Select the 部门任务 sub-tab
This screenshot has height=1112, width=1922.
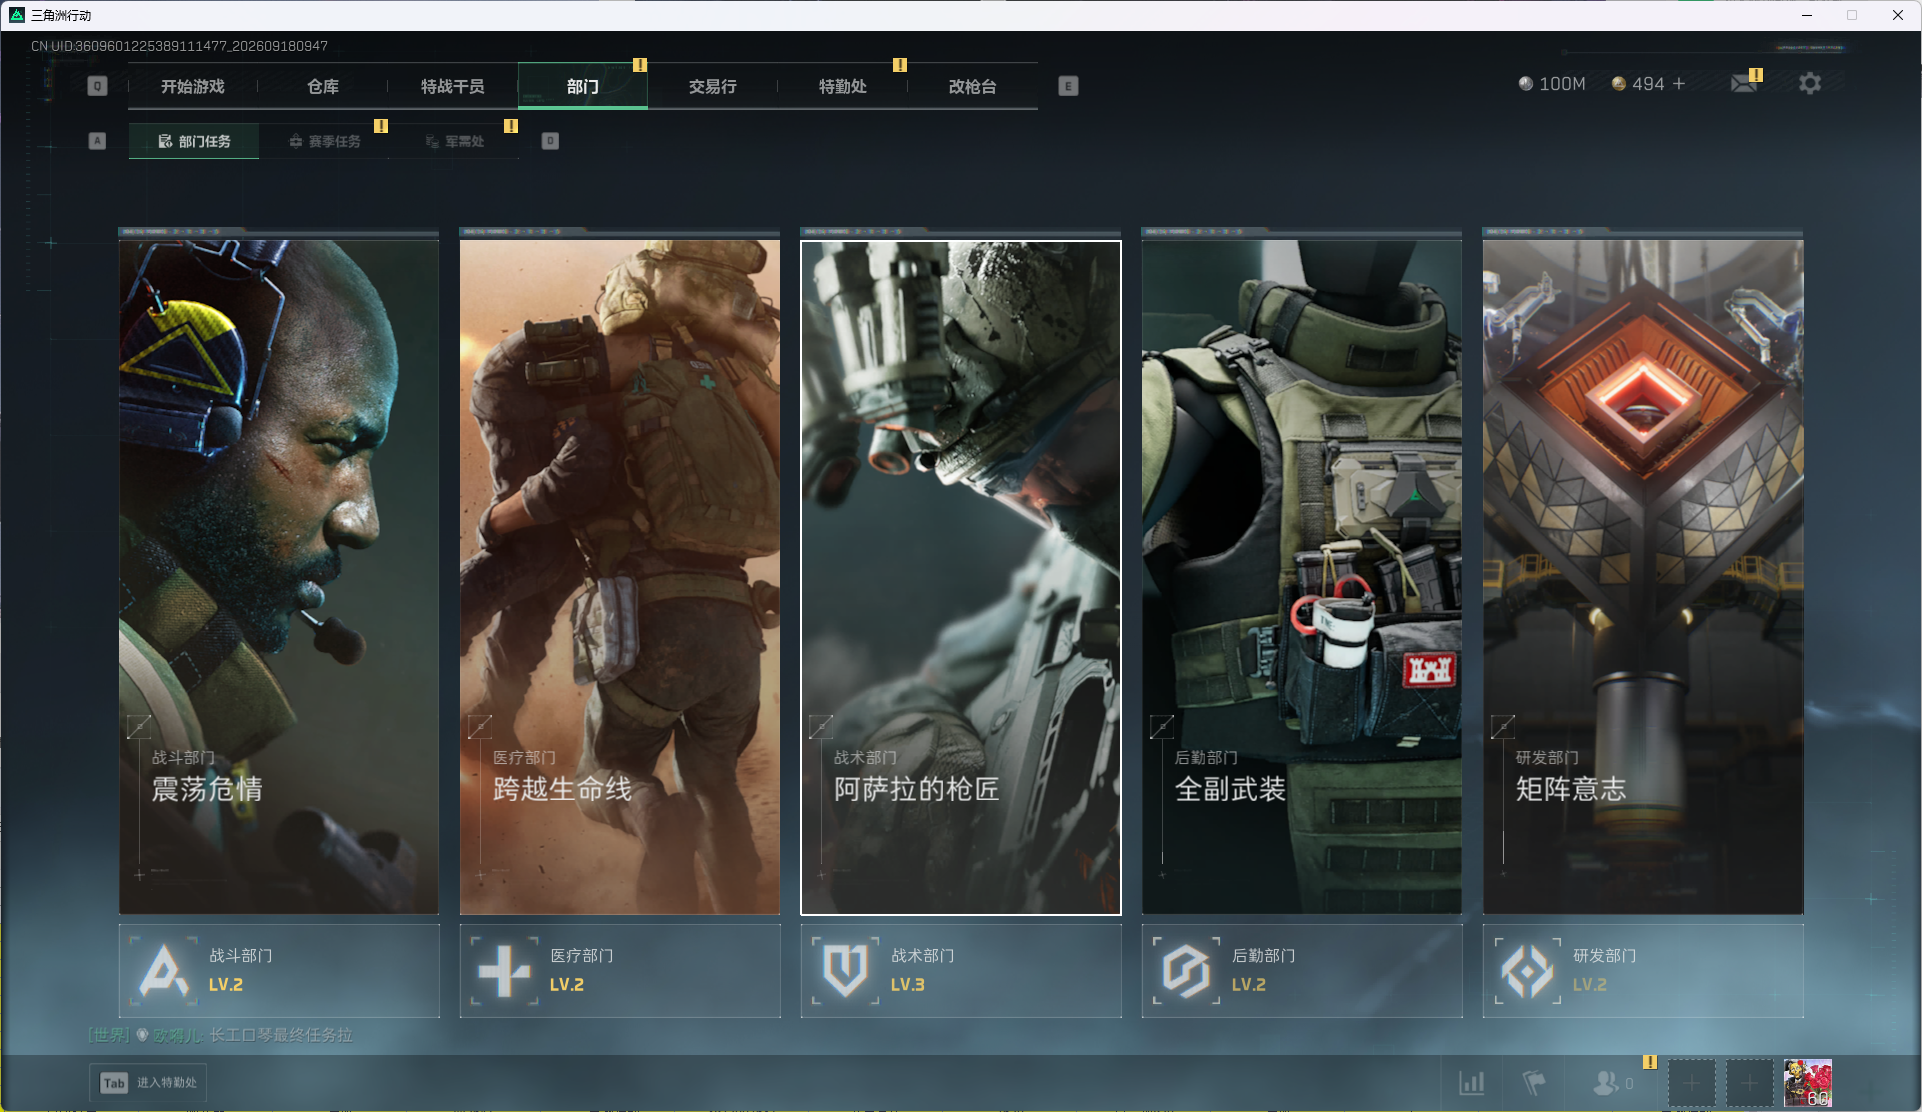pos(194,141)
